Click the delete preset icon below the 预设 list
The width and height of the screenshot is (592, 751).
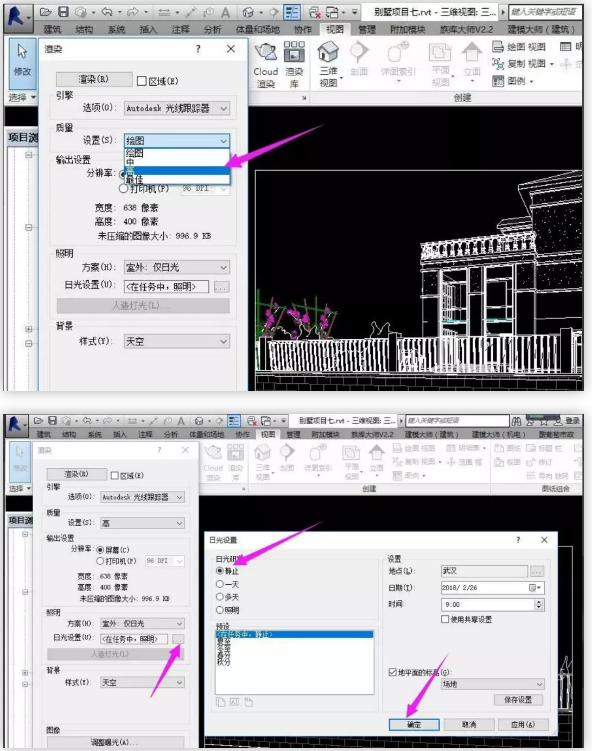[249, 702]
